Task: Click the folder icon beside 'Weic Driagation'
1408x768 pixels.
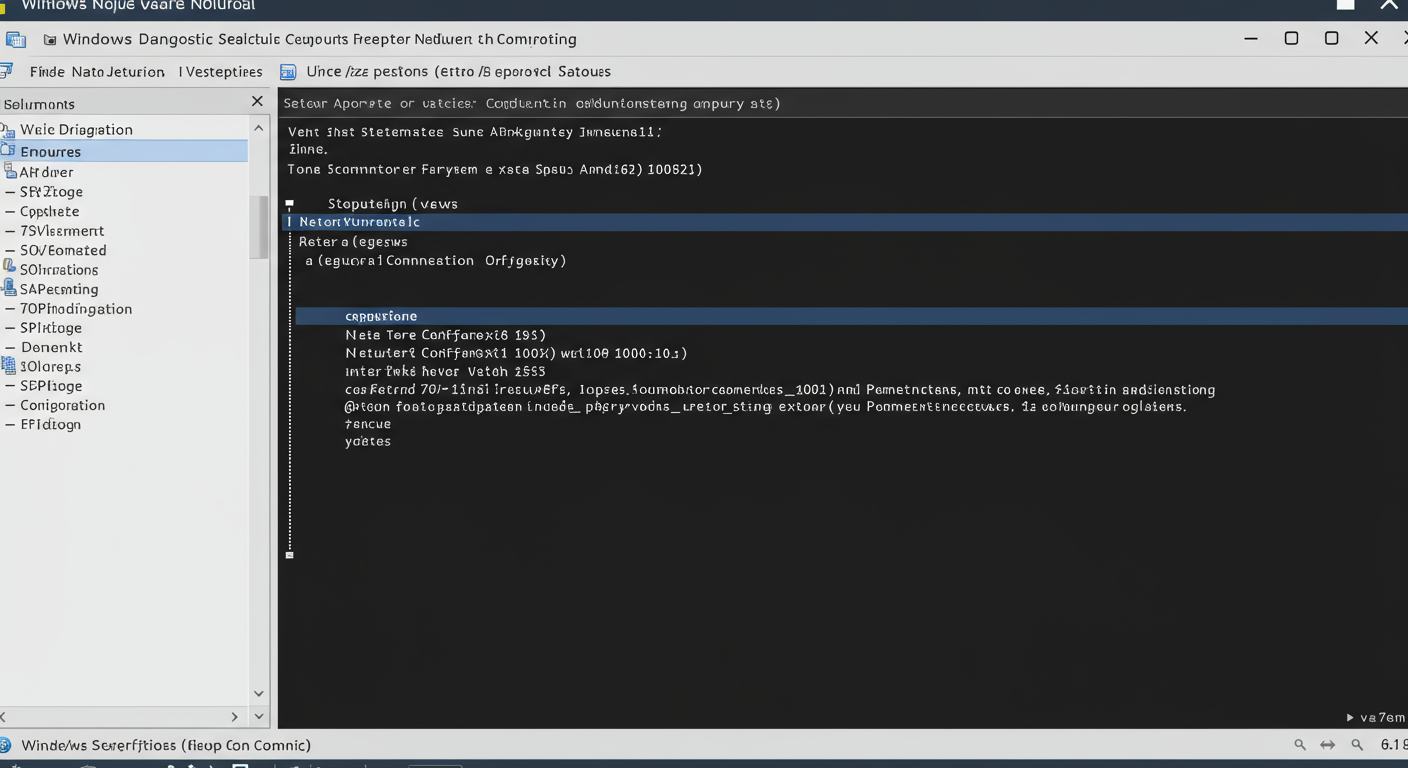Action: [8, 130]
